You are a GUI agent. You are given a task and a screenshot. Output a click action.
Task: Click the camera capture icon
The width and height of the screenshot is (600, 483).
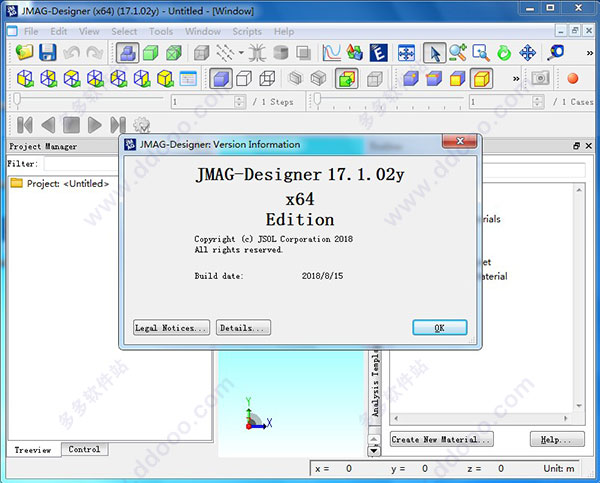click(x=540, y=78)
